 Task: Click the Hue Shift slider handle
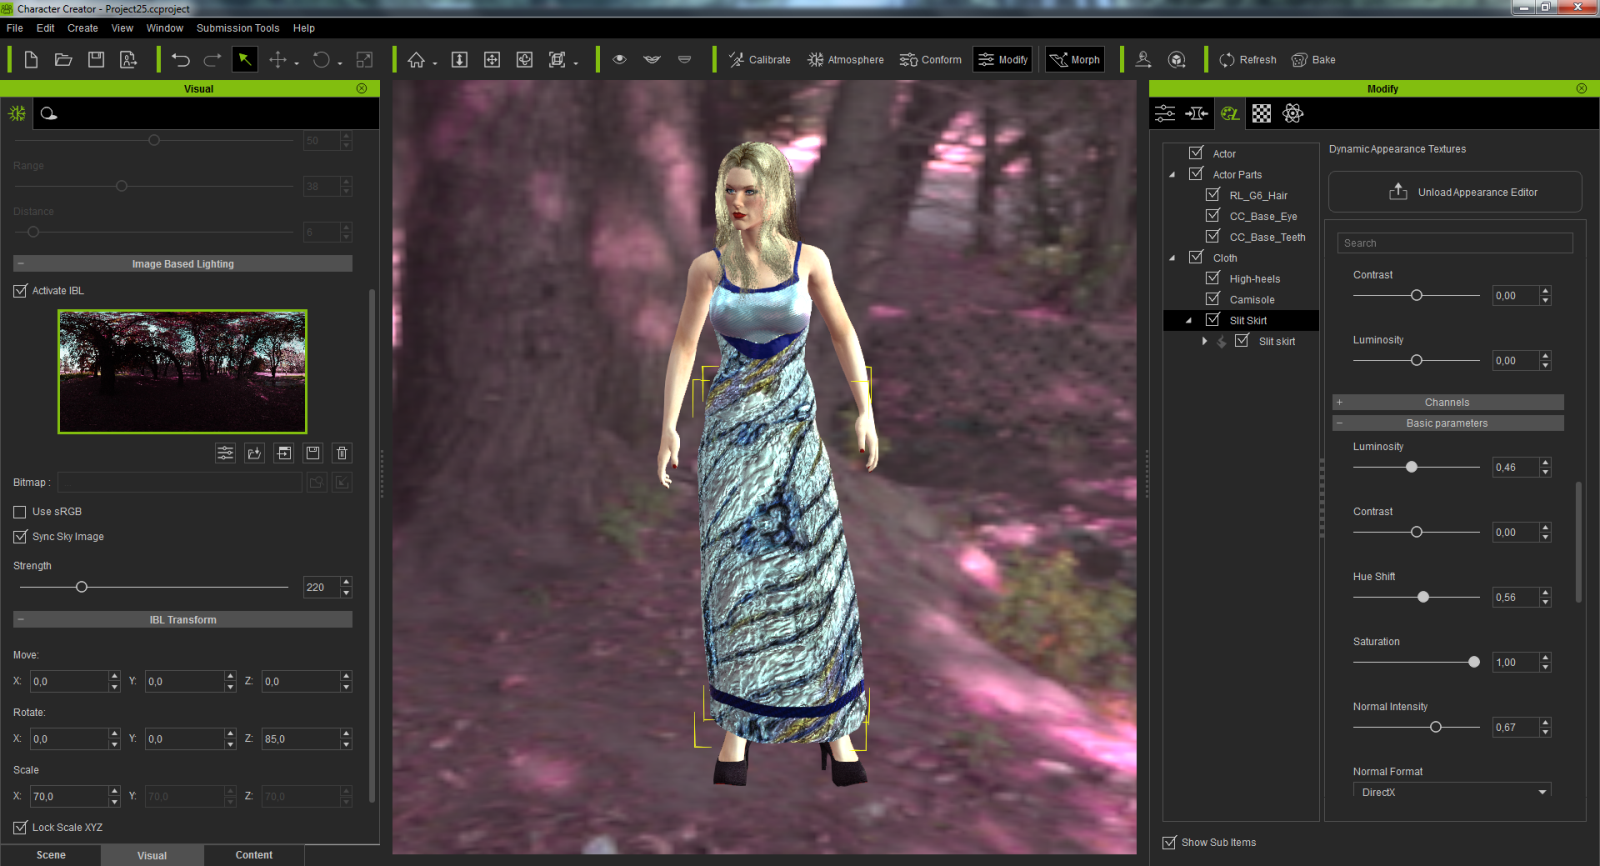[1423, 597]
